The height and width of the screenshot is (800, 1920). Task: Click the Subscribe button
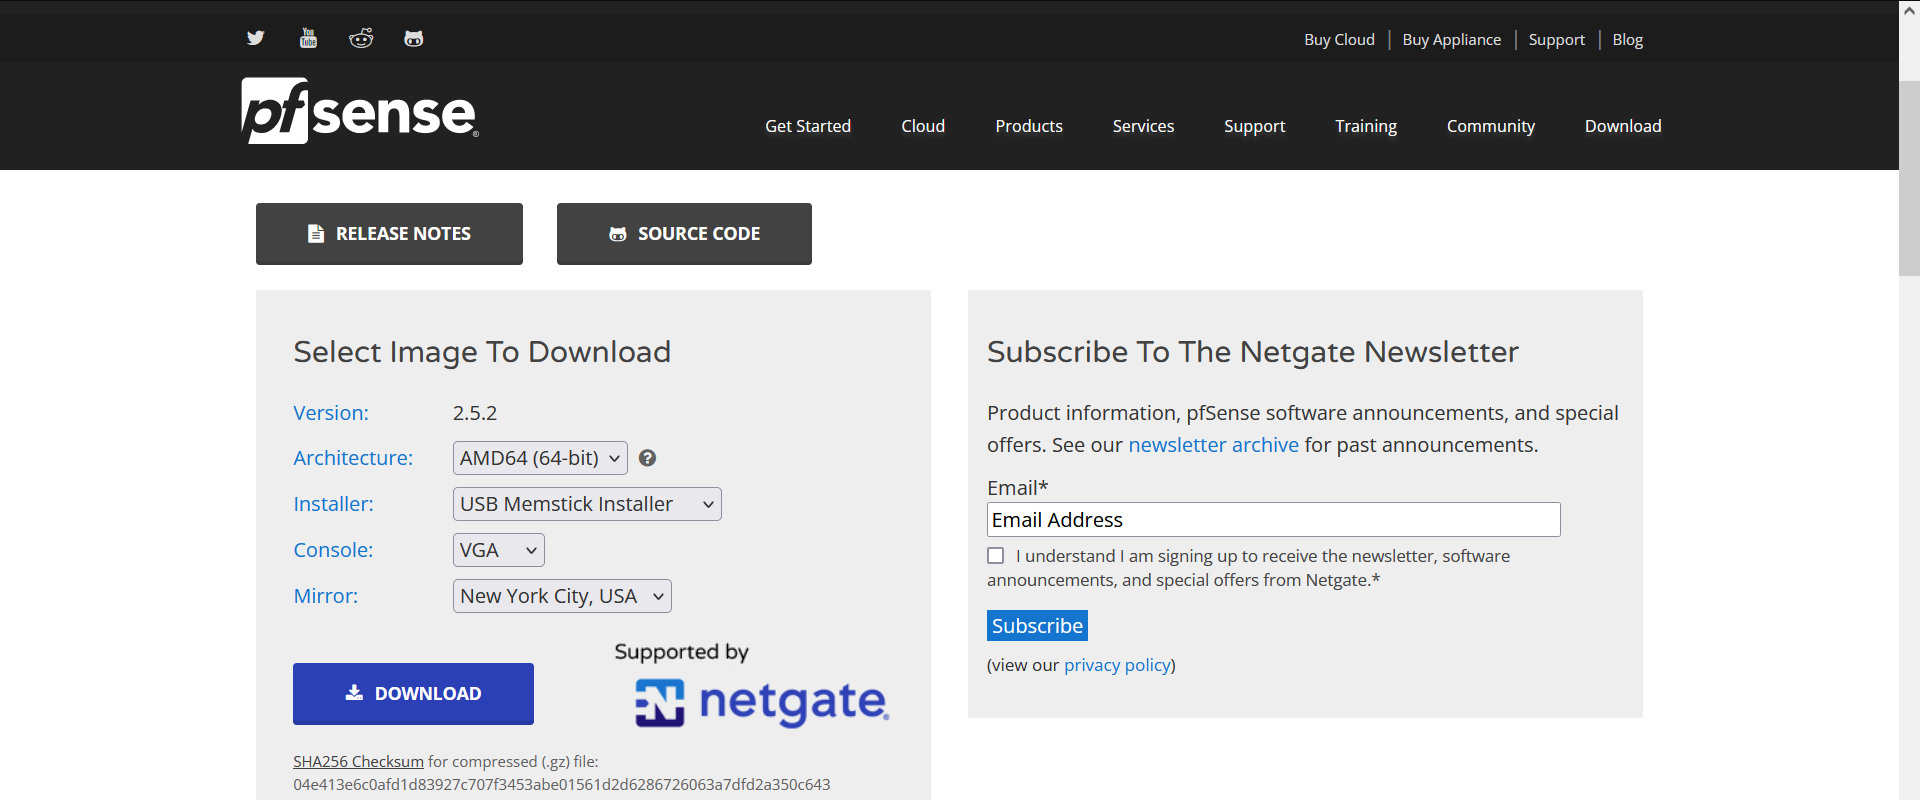click(x=1037, y=626)
